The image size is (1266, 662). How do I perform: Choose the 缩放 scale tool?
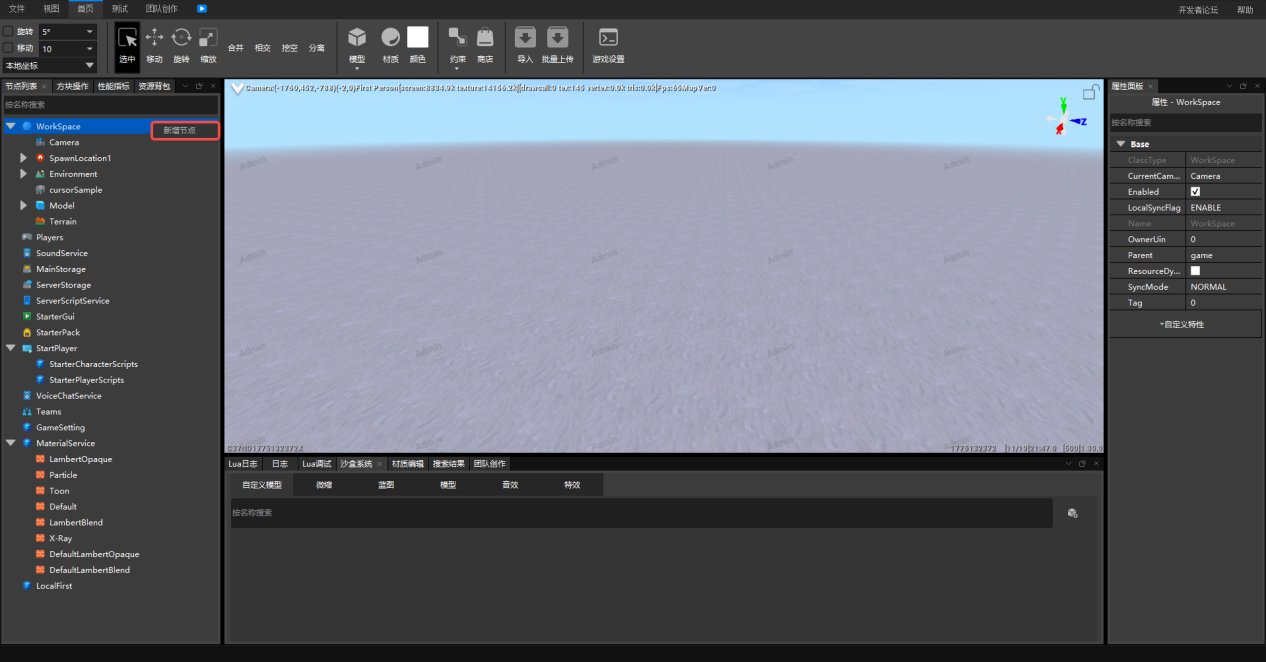click(x=208, y=38)
